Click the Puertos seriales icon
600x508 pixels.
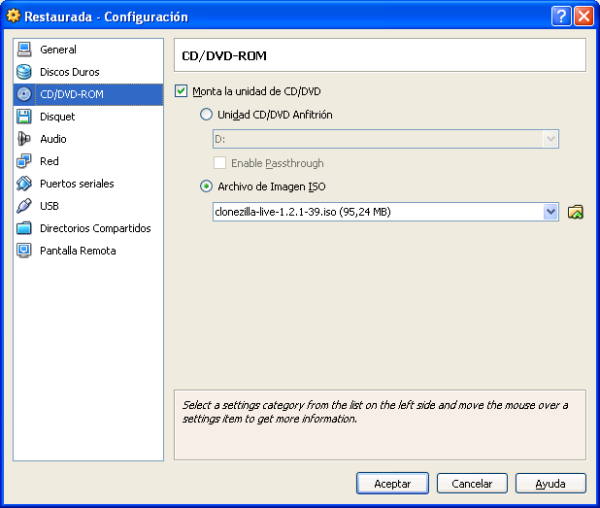[24, 184]
